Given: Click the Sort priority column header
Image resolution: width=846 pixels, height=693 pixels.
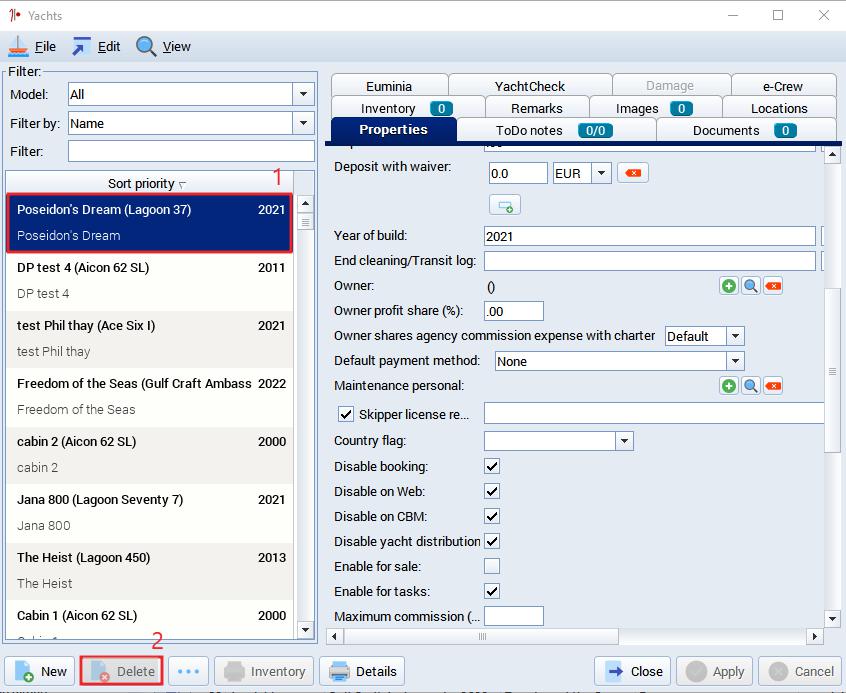Looking at the screenshot, I should (x=149, y=184).
